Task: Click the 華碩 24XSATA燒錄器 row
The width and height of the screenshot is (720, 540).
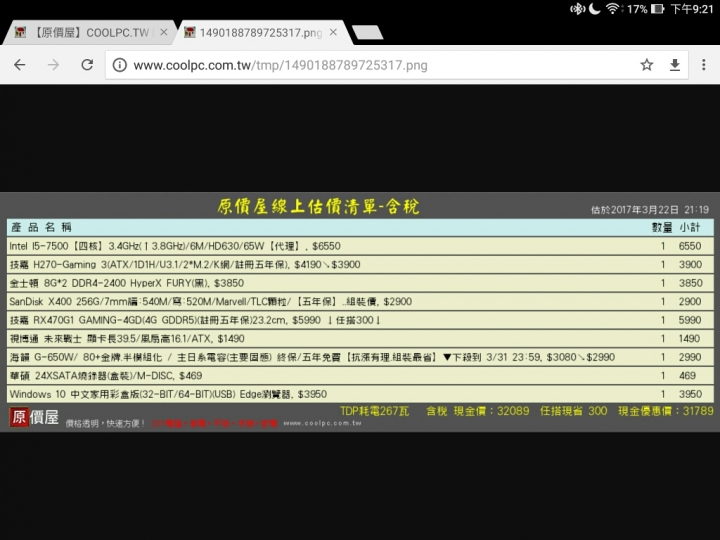Action: click(360, 376)
